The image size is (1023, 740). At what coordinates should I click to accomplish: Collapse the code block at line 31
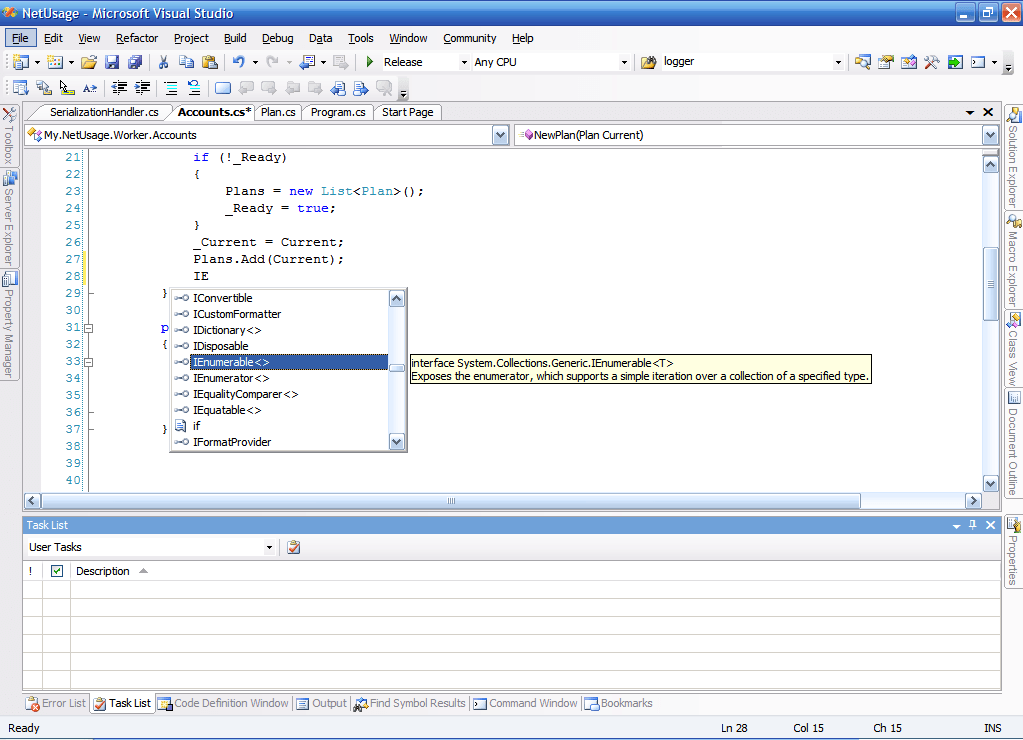tap(88, 328)
